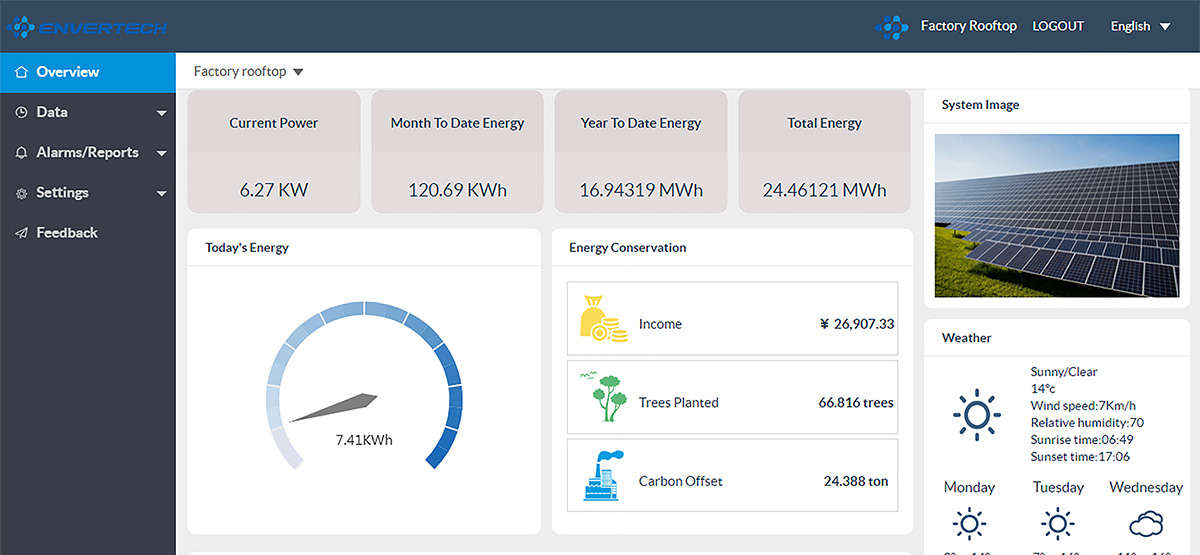Click the blue plant icon beside Factory Rooftop
The width and height of the screenshot is (1200, 555).
(x=891, y=27)
